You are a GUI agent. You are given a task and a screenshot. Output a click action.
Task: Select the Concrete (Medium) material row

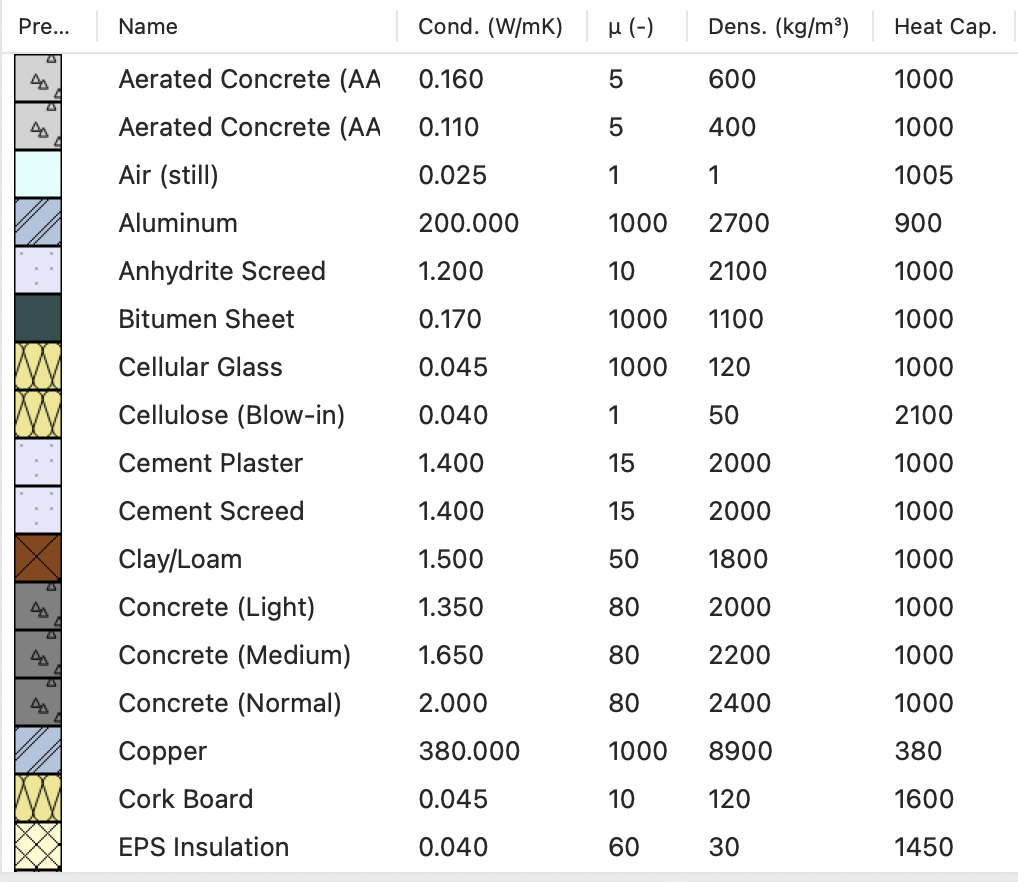pyautogui.click(x=234, y=655)
